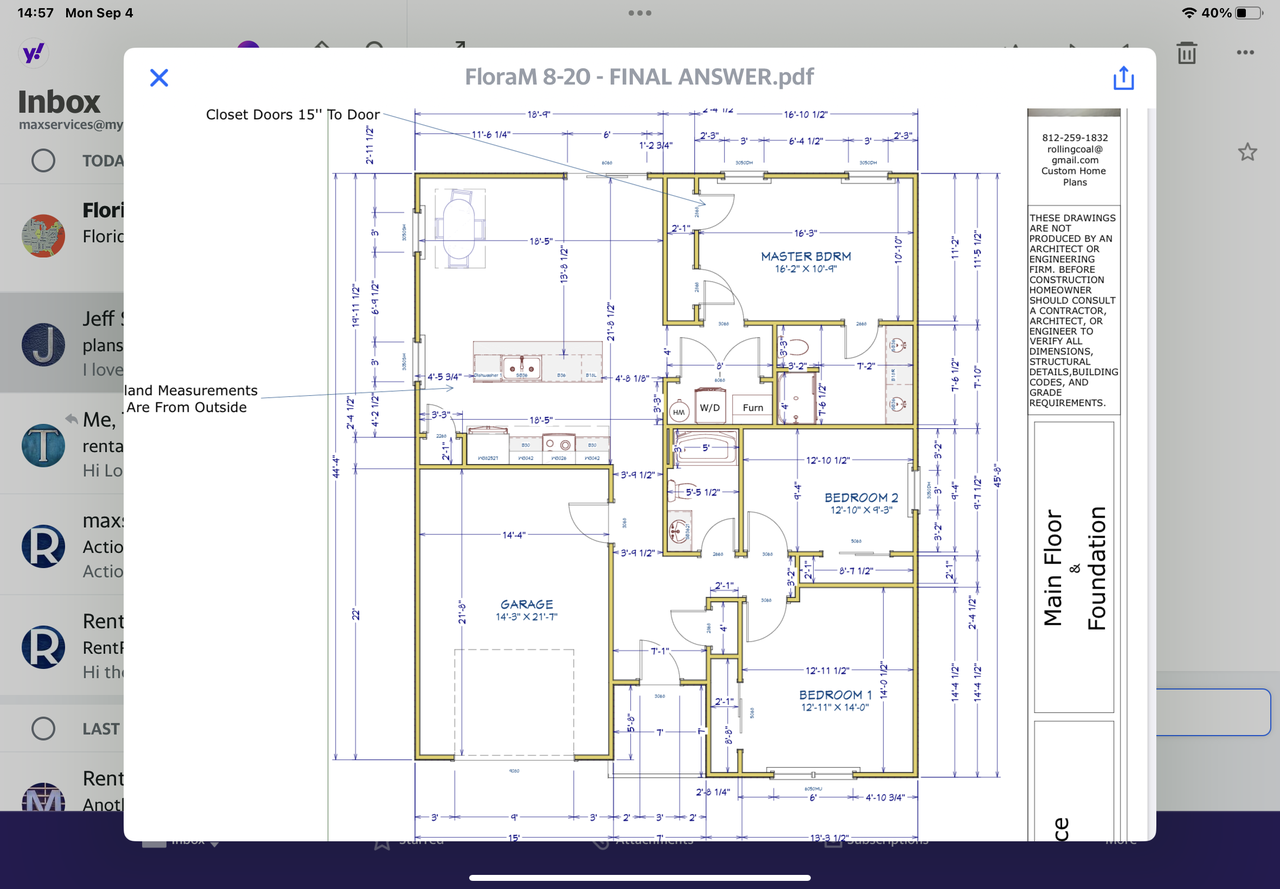Open the three-dot more options menu
The height and width of the screenshot is (889, 1280).
pyautogui.click(x=1245, y=53)
